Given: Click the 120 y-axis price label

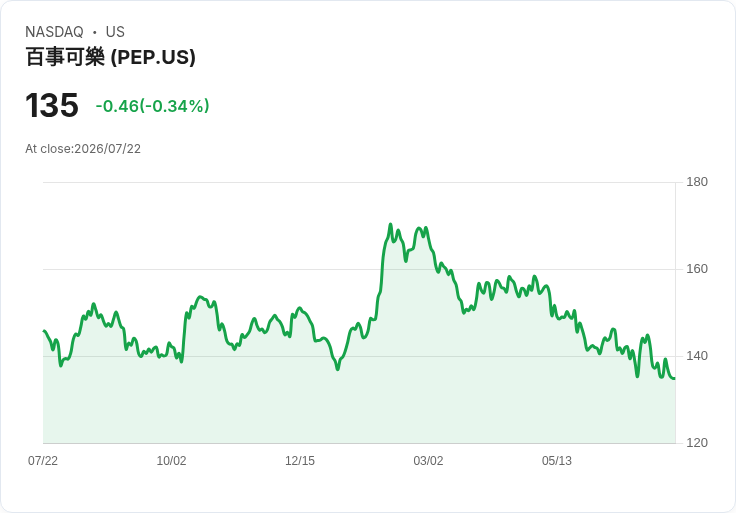Looking at the screenshot, I should 697,443.
